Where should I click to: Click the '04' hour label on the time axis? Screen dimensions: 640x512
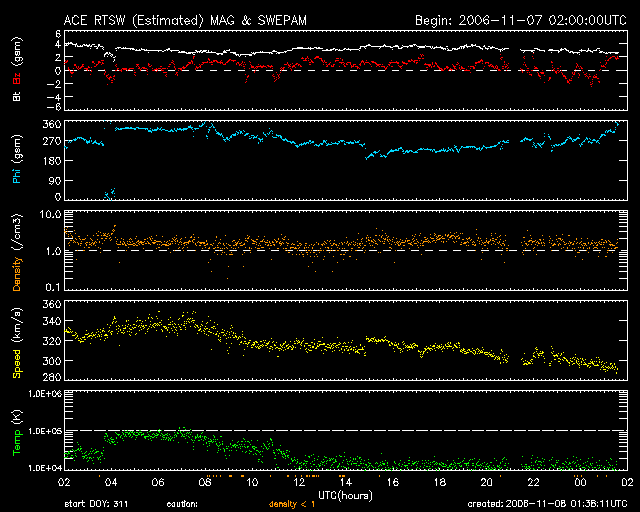pyautogui.click(x=111, y=483)
